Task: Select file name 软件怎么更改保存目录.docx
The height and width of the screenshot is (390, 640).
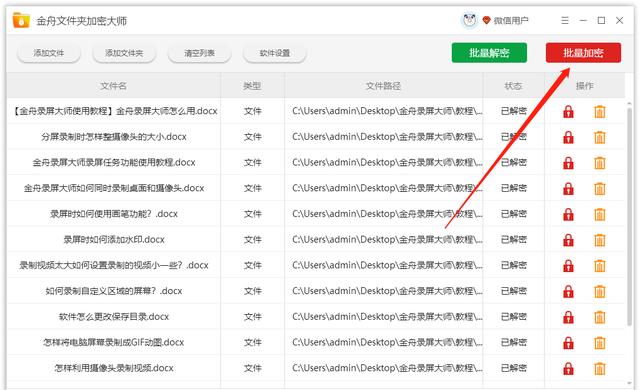Action: (114, 317)
